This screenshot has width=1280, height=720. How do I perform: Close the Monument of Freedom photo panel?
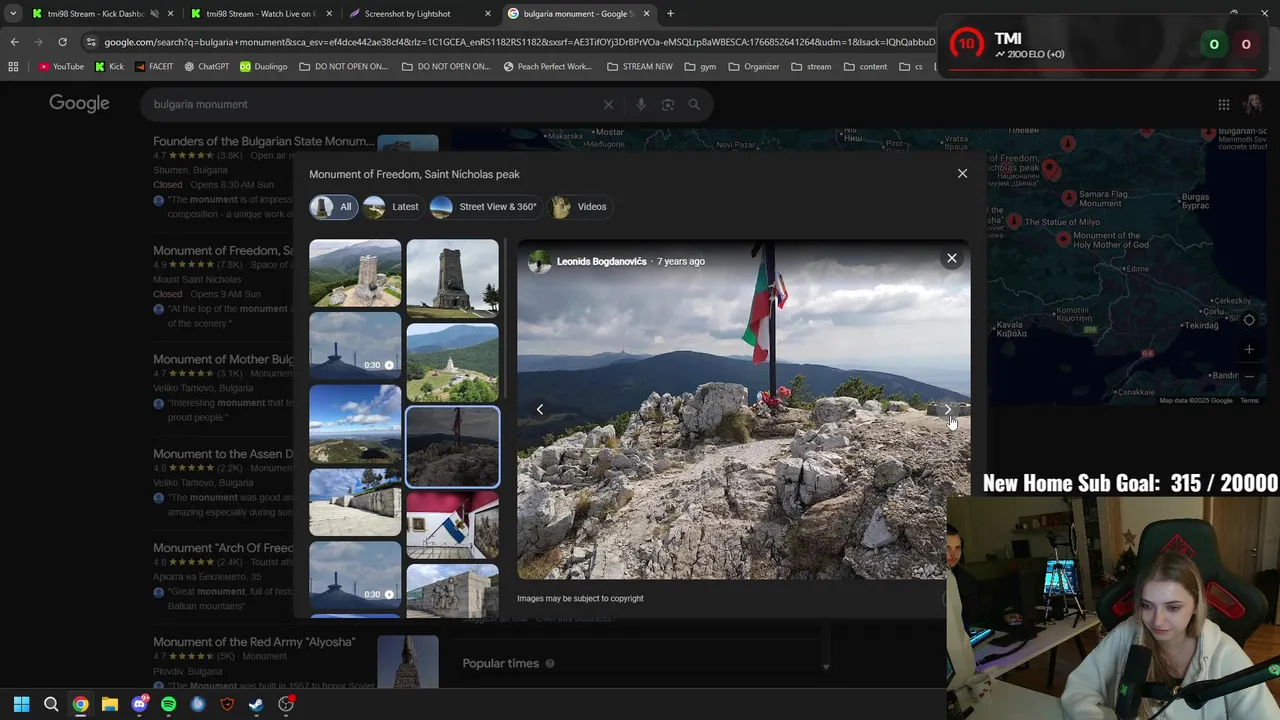point(962,173)
